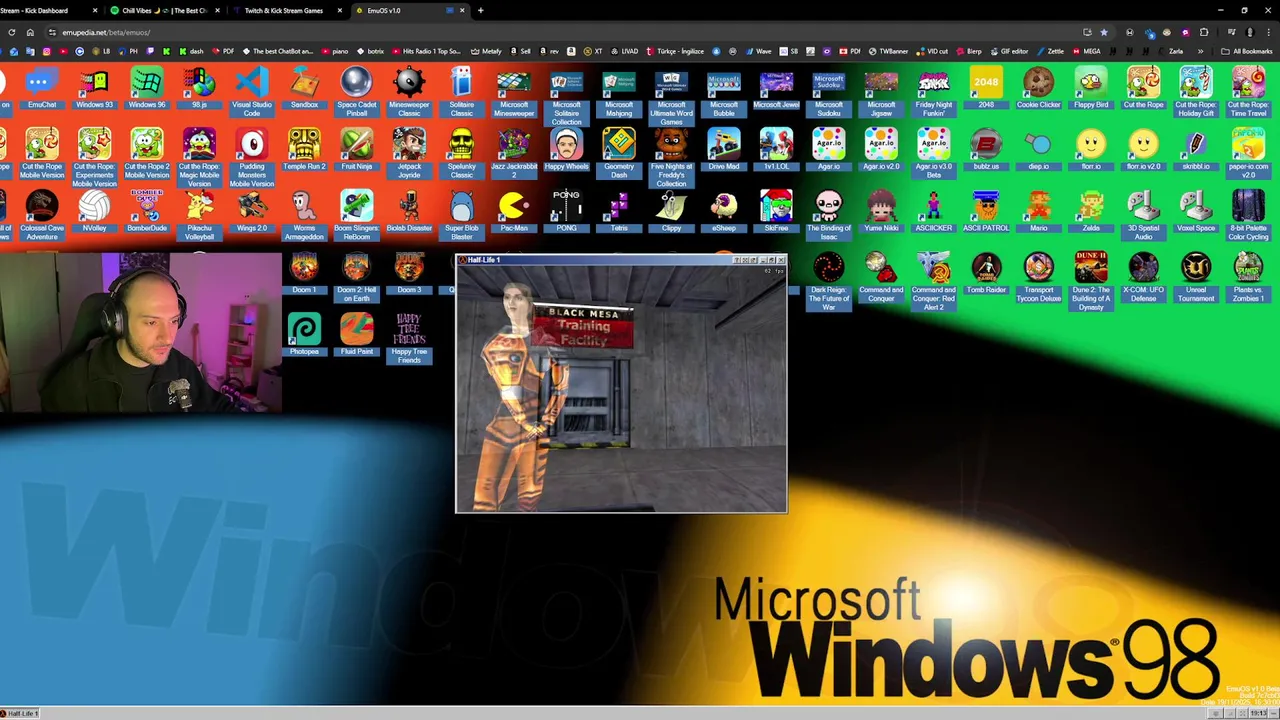
Task: Launch the Tomb Raider icon
Action: pos(986,273)
